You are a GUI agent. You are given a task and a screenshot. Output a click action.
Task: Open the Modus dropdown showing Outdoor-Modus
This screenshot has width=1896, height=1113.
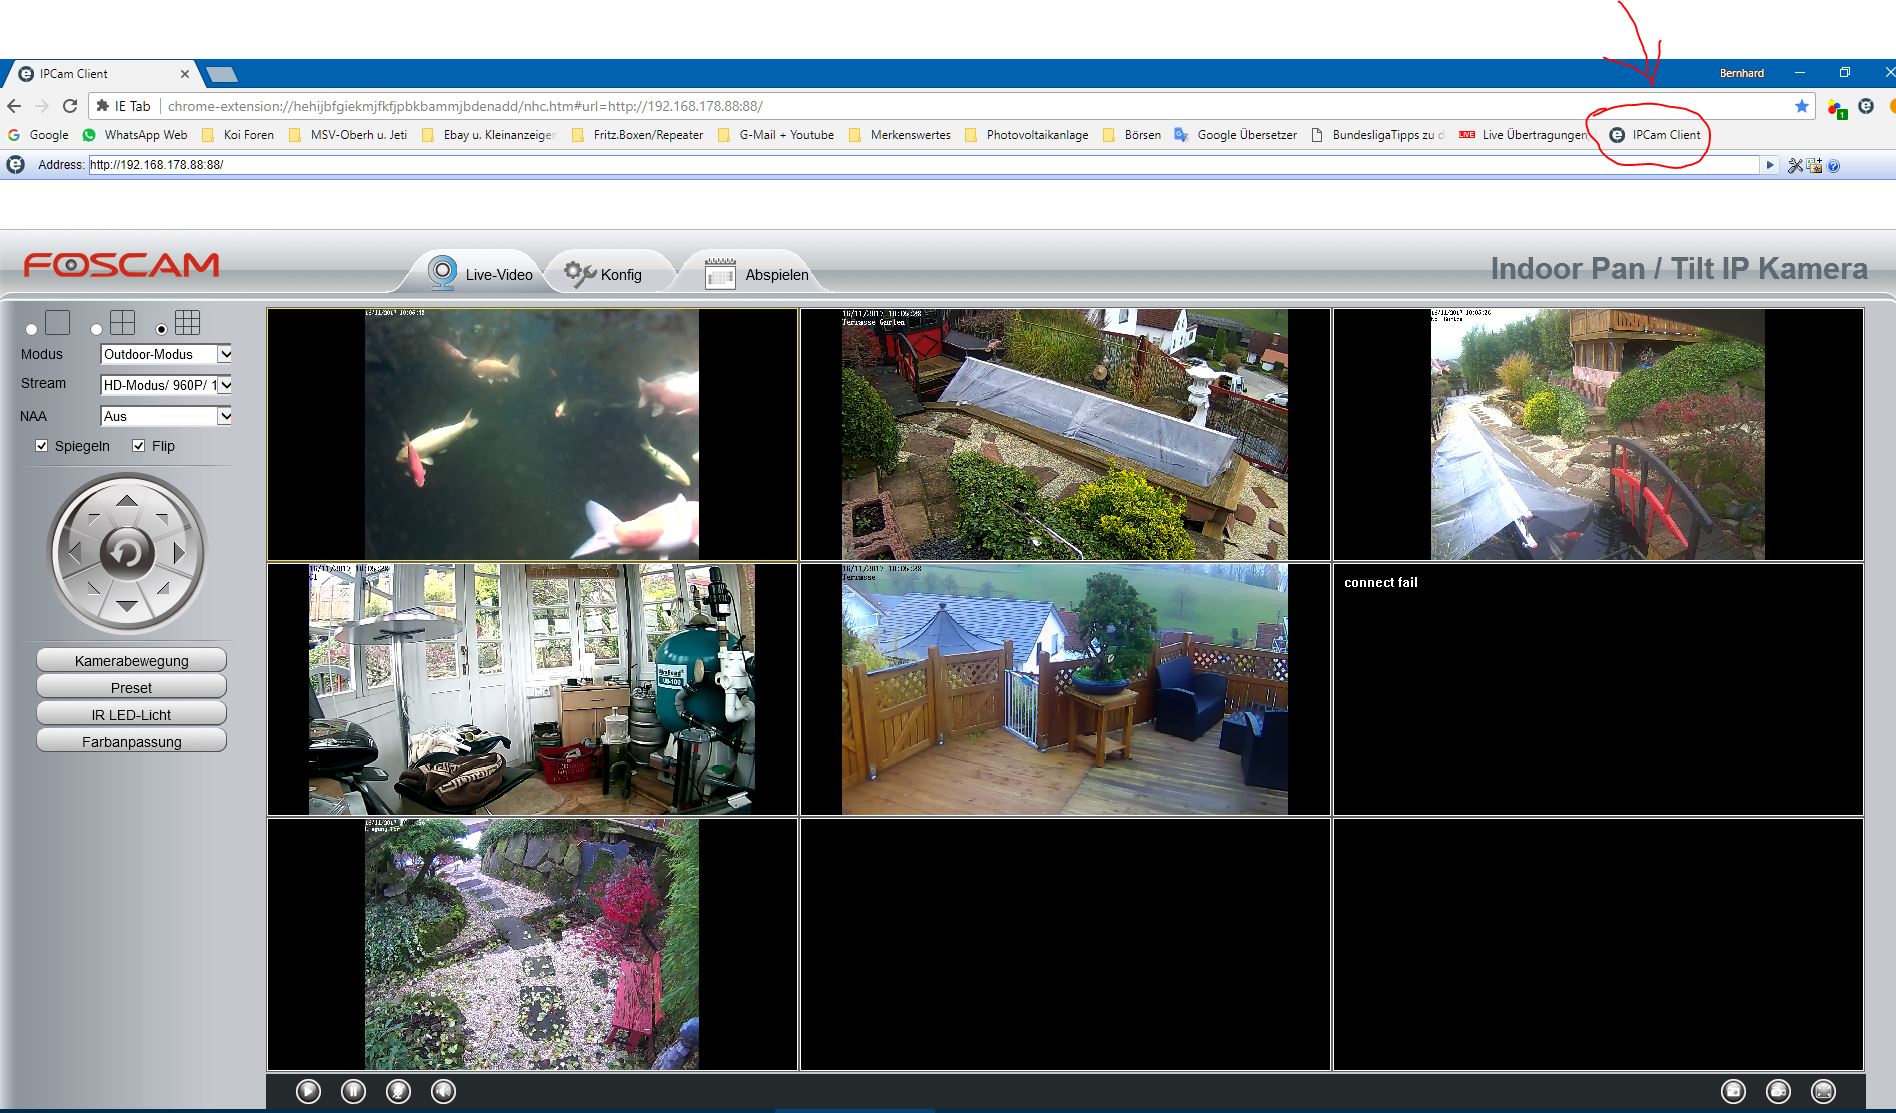coord(166,354)
